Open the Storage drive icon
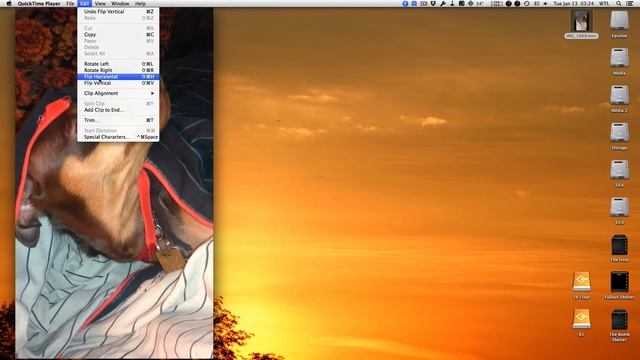 [619, 133]
